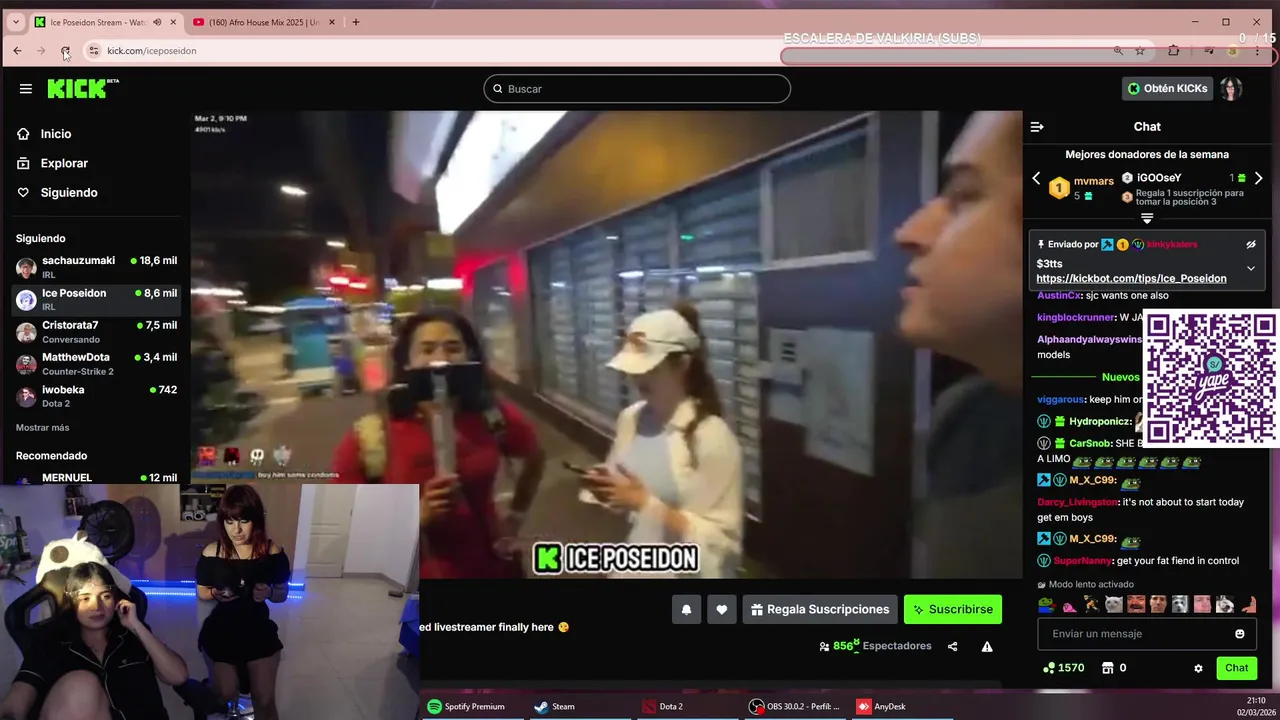
Task: Focus the Buscar search field
Action: point(637,89)
